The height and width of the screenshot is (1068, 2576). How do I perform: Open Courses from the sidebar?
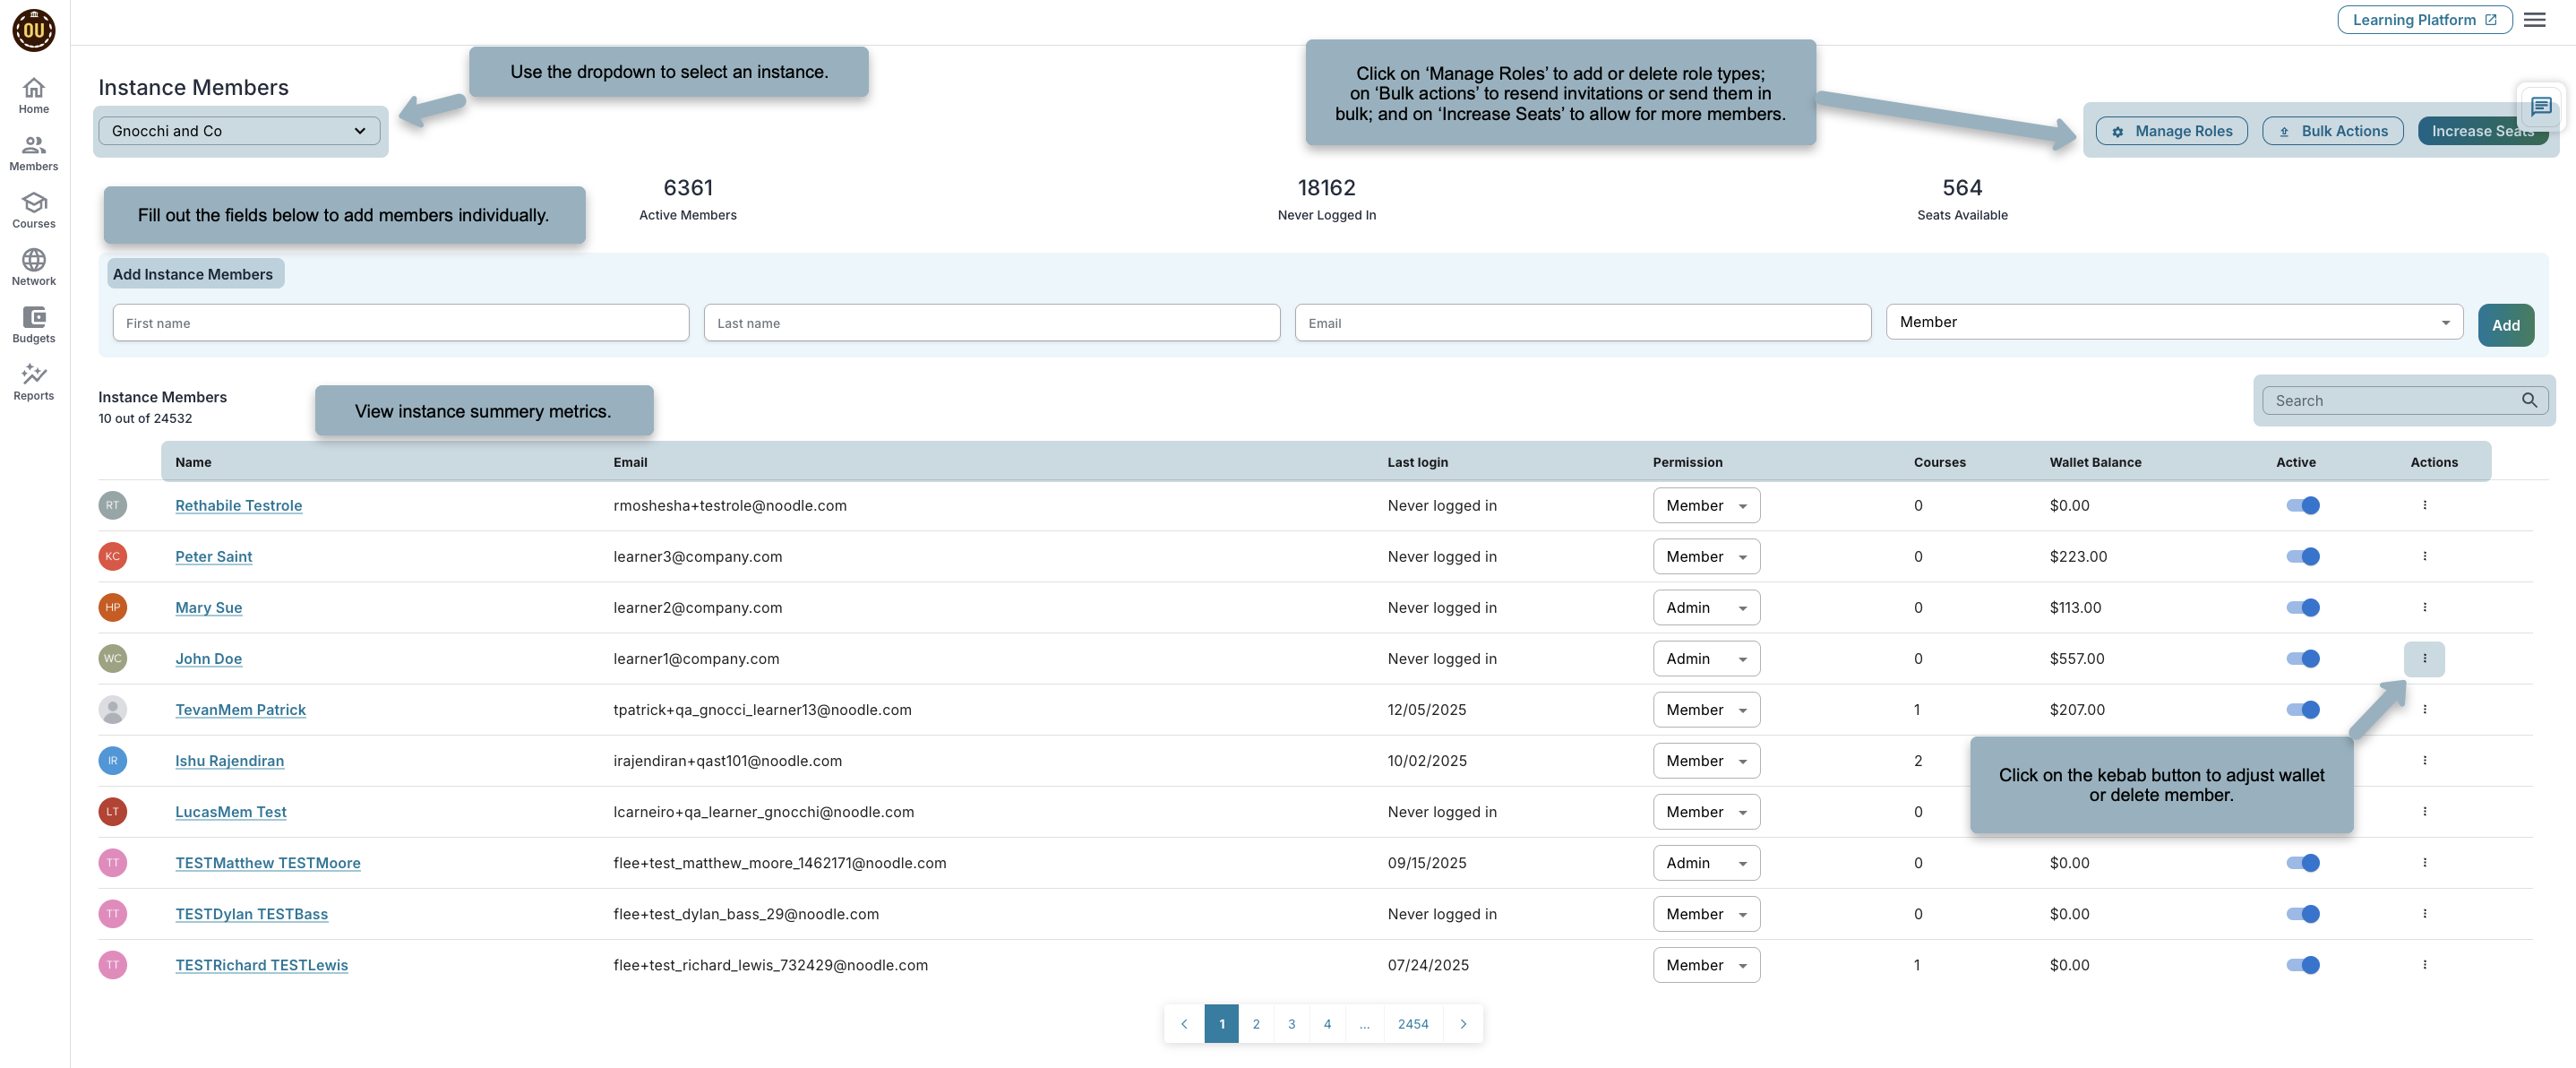pos(33,210)
